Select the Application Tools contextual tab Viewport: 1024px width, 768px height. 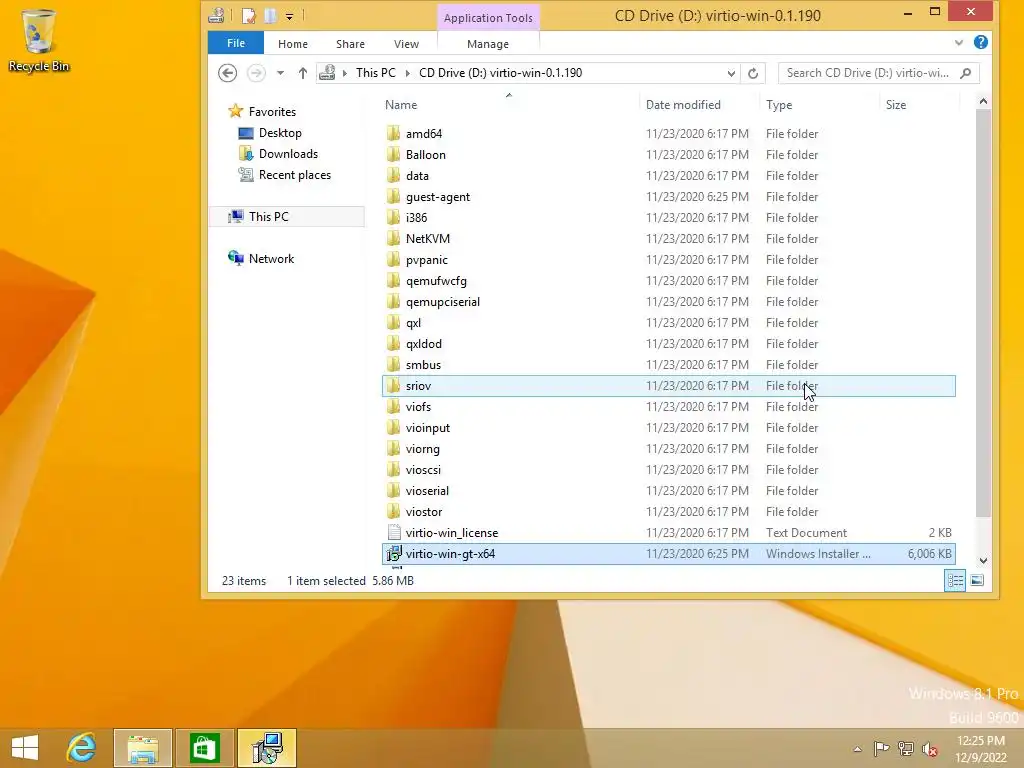pos(488,18)
